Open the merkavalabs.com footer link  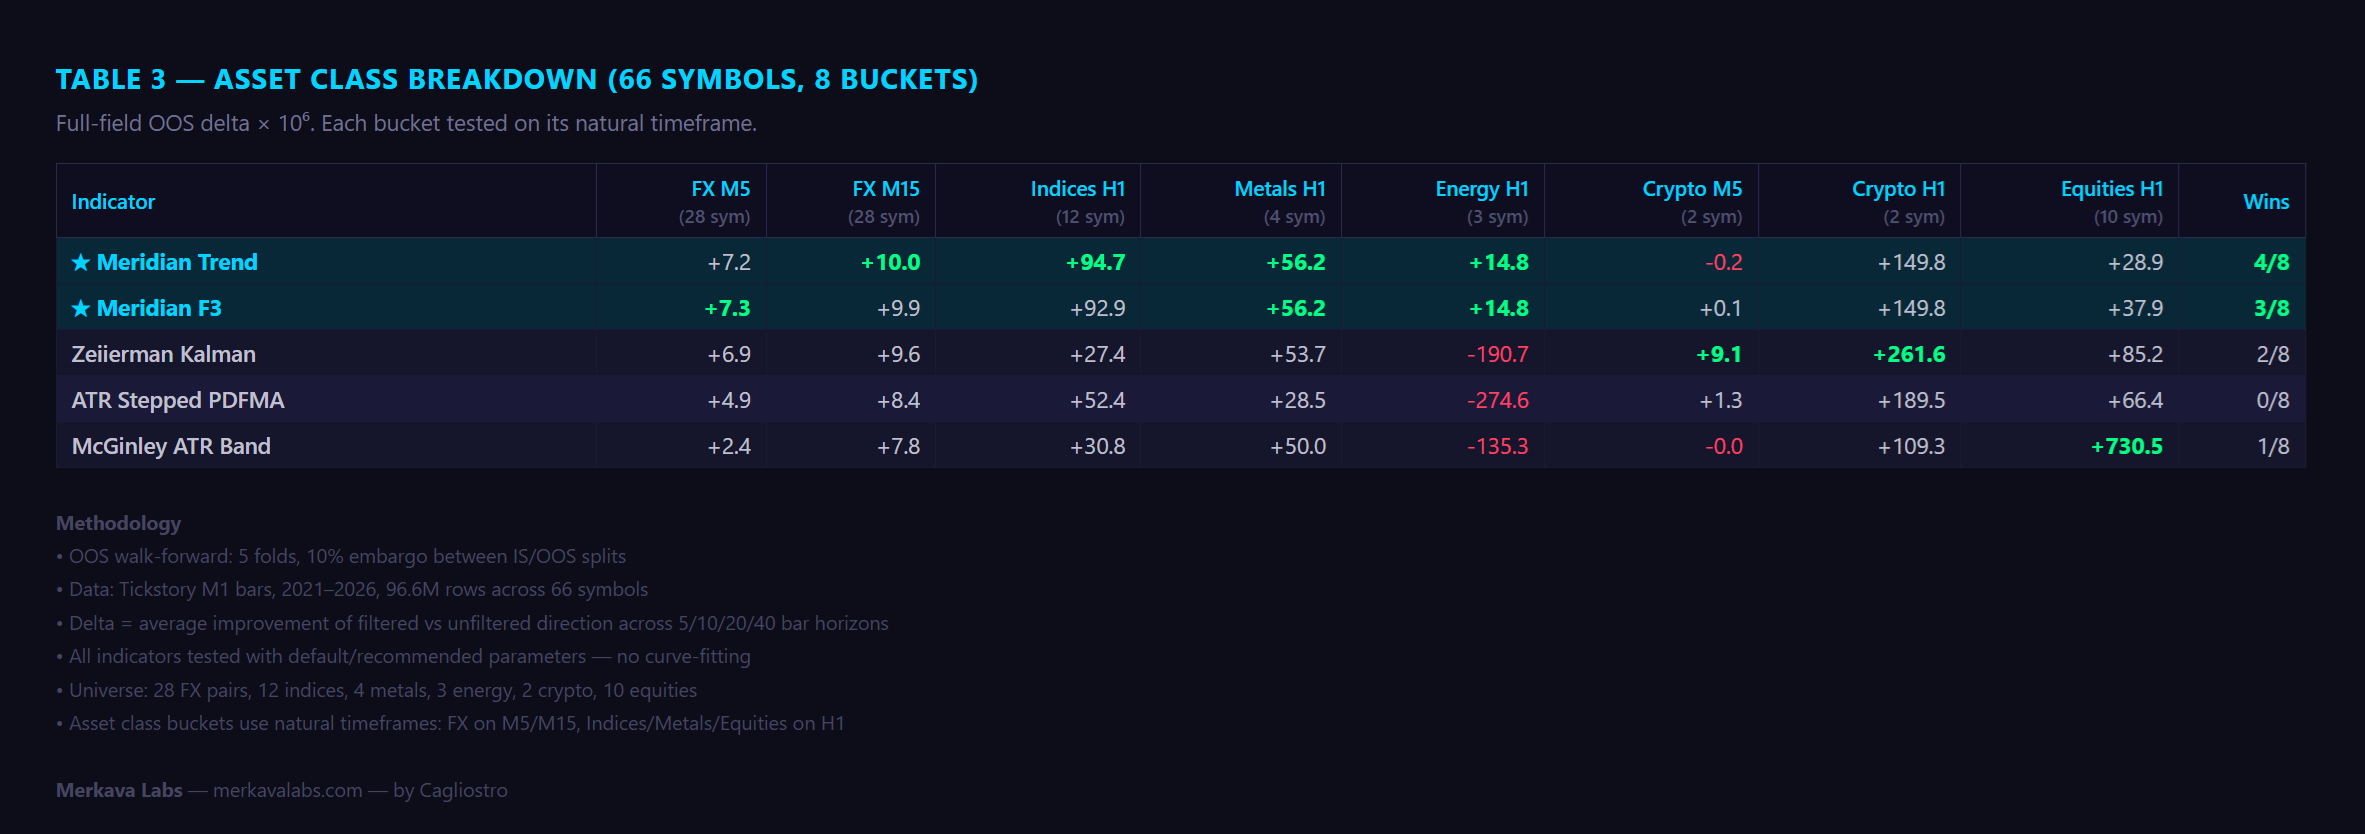pos(288,790)
